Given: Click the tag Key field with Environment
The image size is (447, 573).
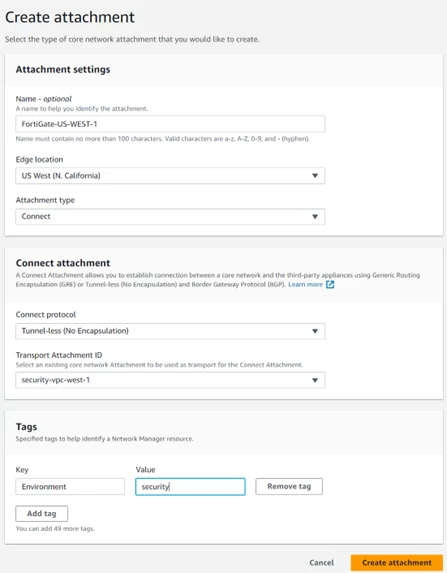Looking at the screenshot, I should point(70,486).
